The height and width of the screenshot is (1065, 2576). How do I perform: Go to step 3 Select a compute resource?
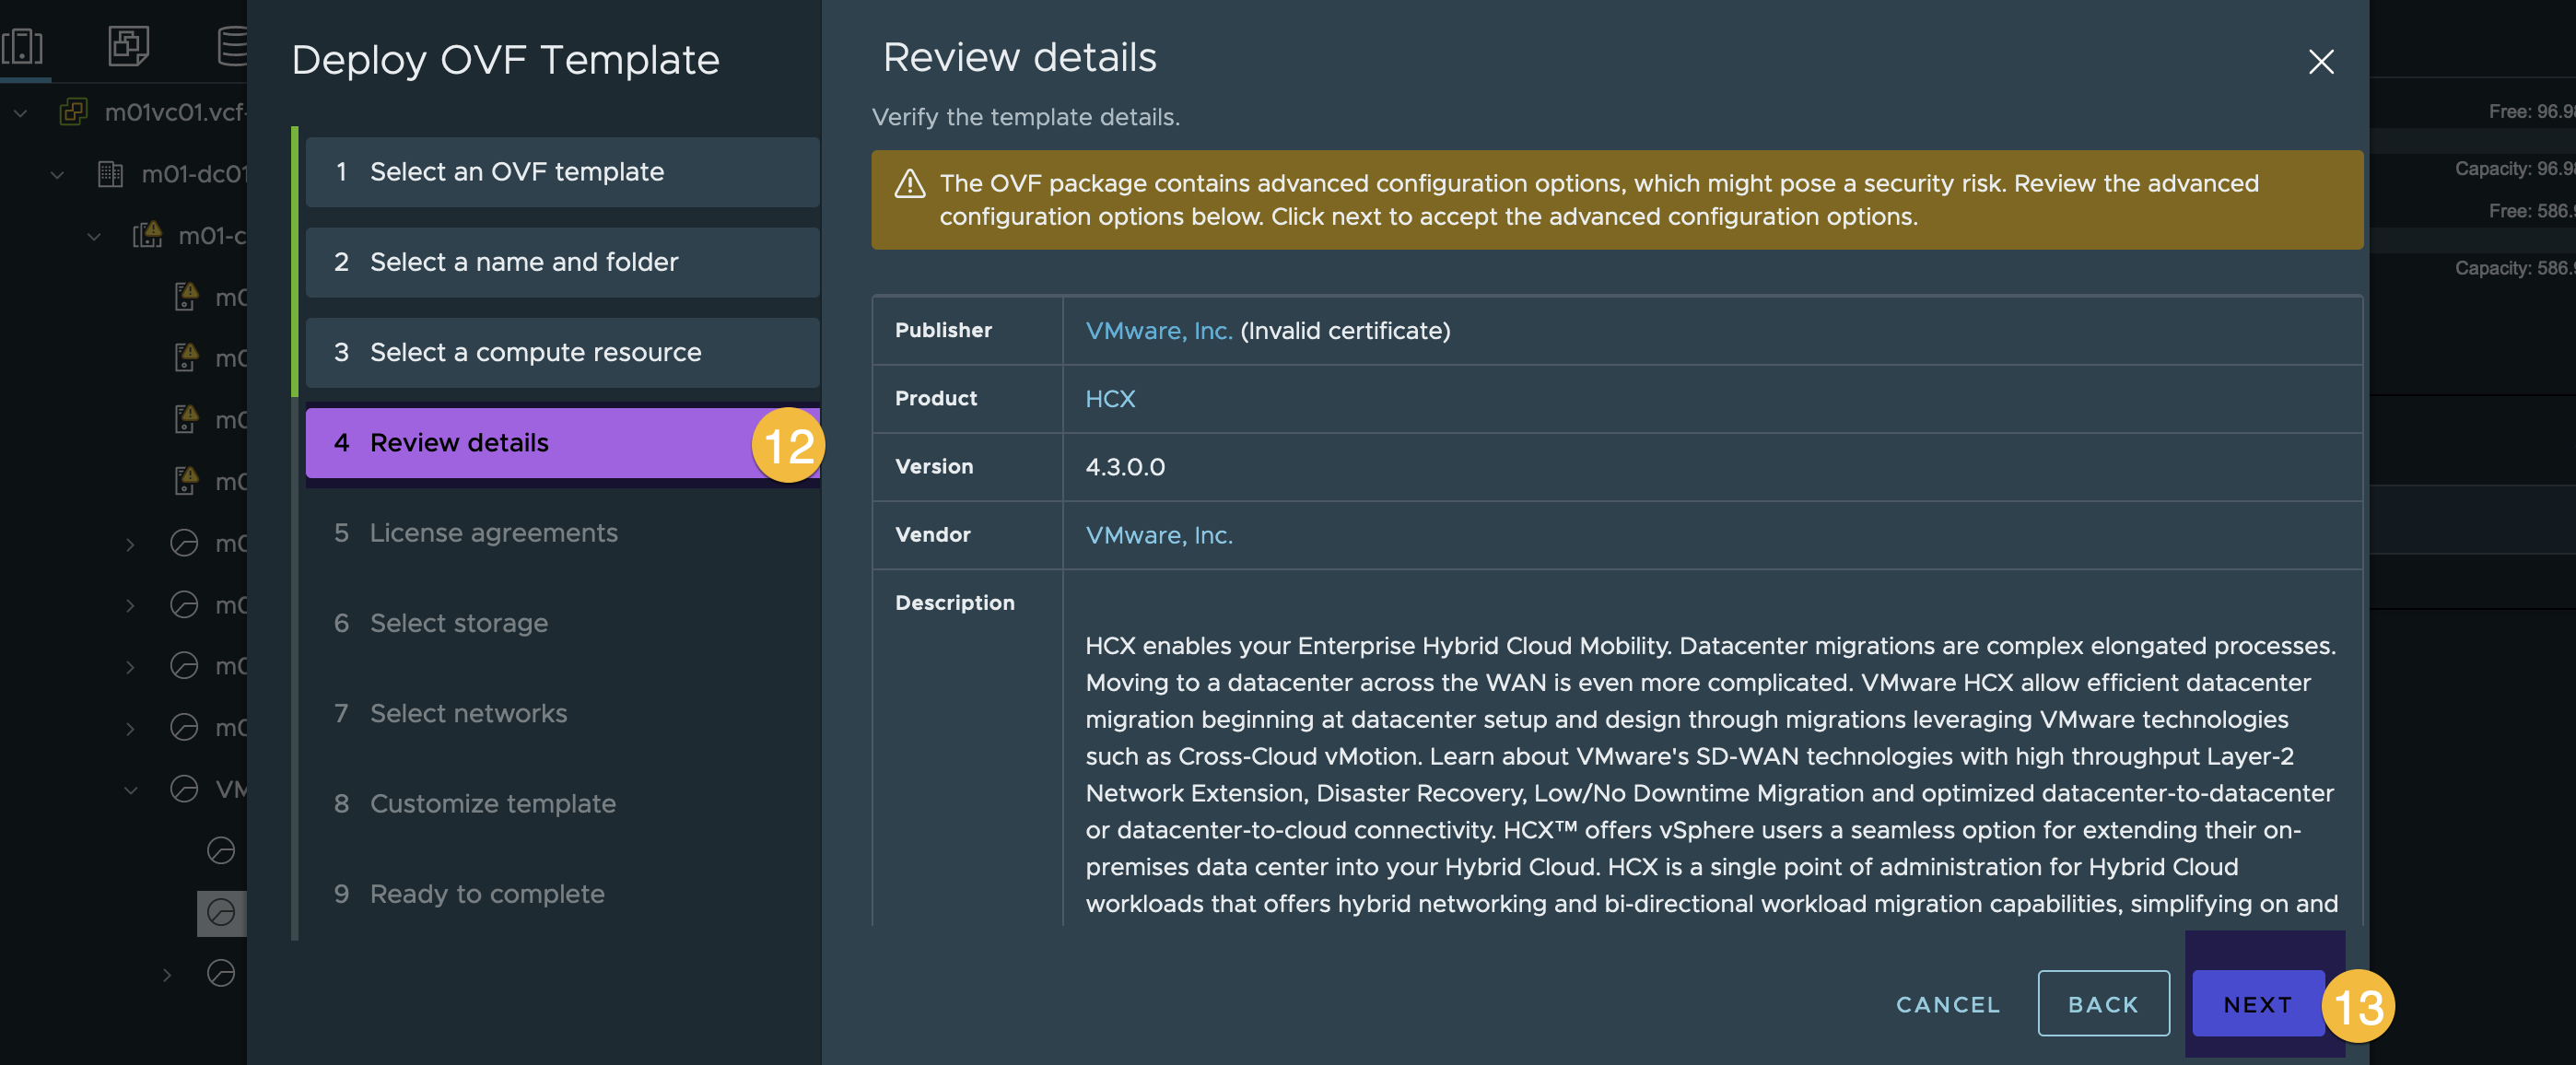click(563, 352)
